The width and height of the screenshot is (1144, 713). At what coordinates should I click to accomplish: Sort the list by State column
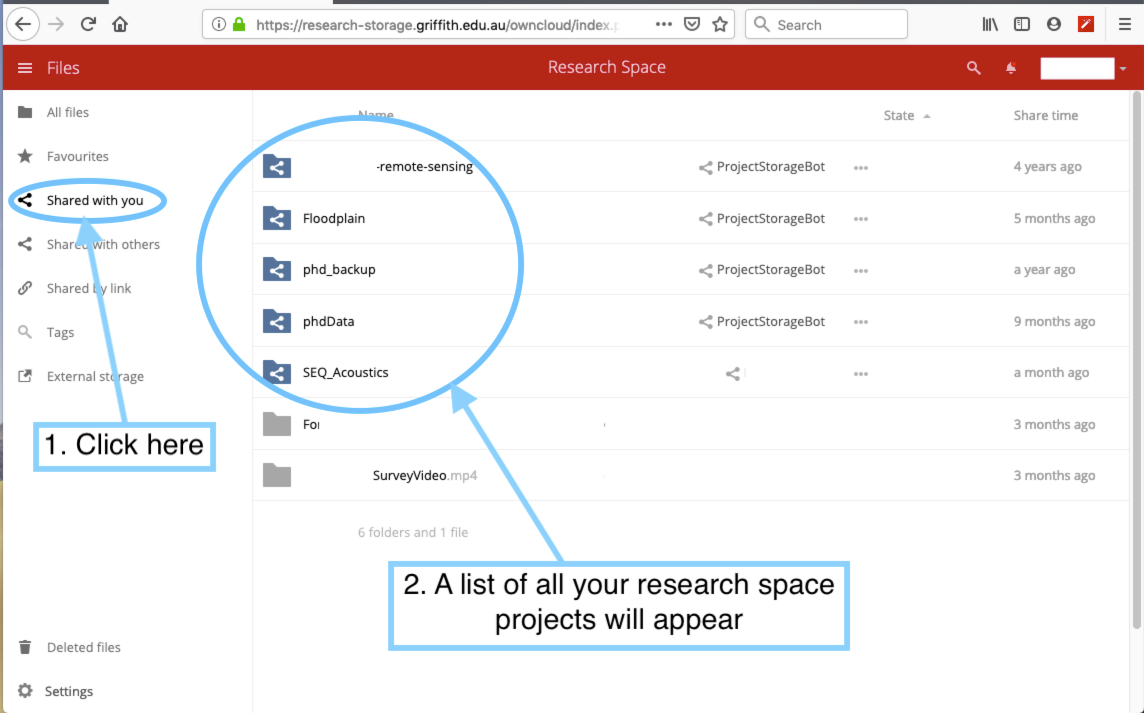pyautogui.click(x=899, y=116)
